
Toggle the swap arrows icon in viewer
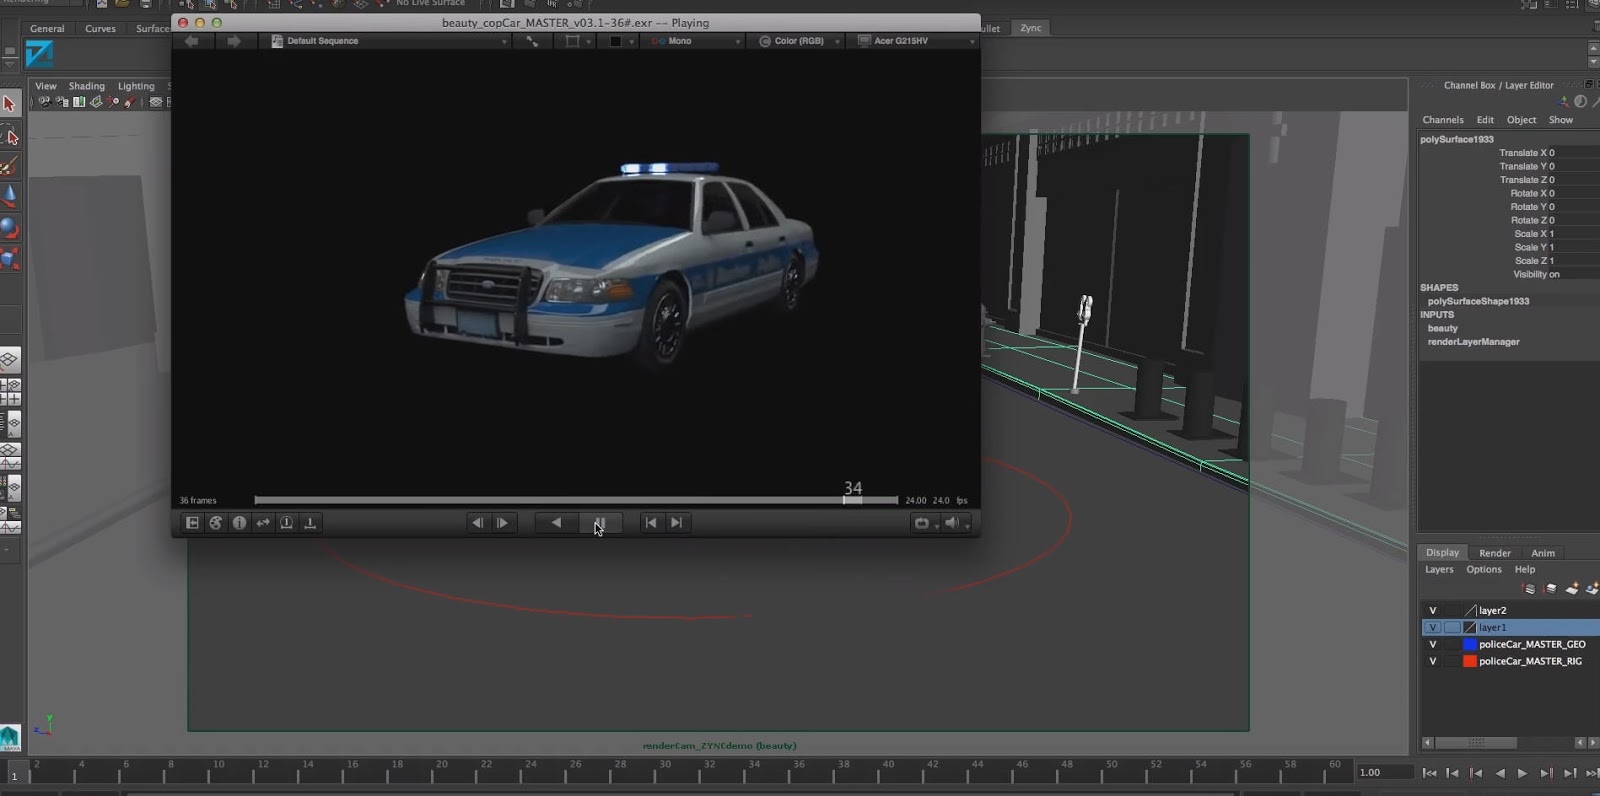click(263, 523)
